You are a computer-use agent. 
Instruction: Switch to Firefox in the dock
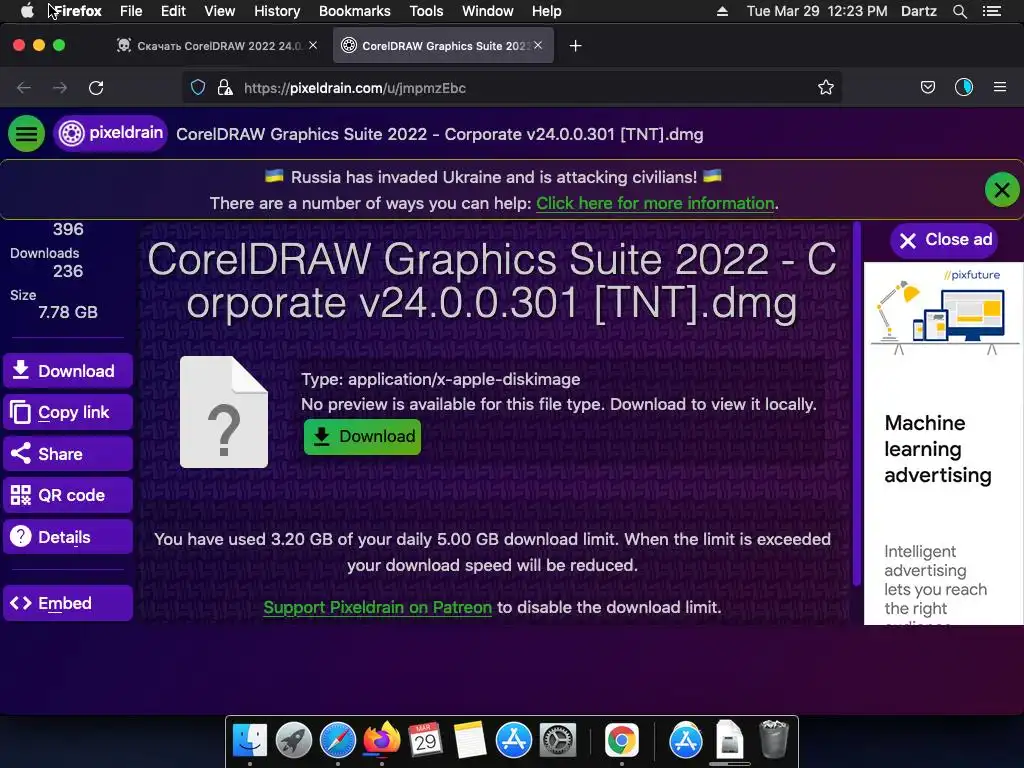click(381, 741)
